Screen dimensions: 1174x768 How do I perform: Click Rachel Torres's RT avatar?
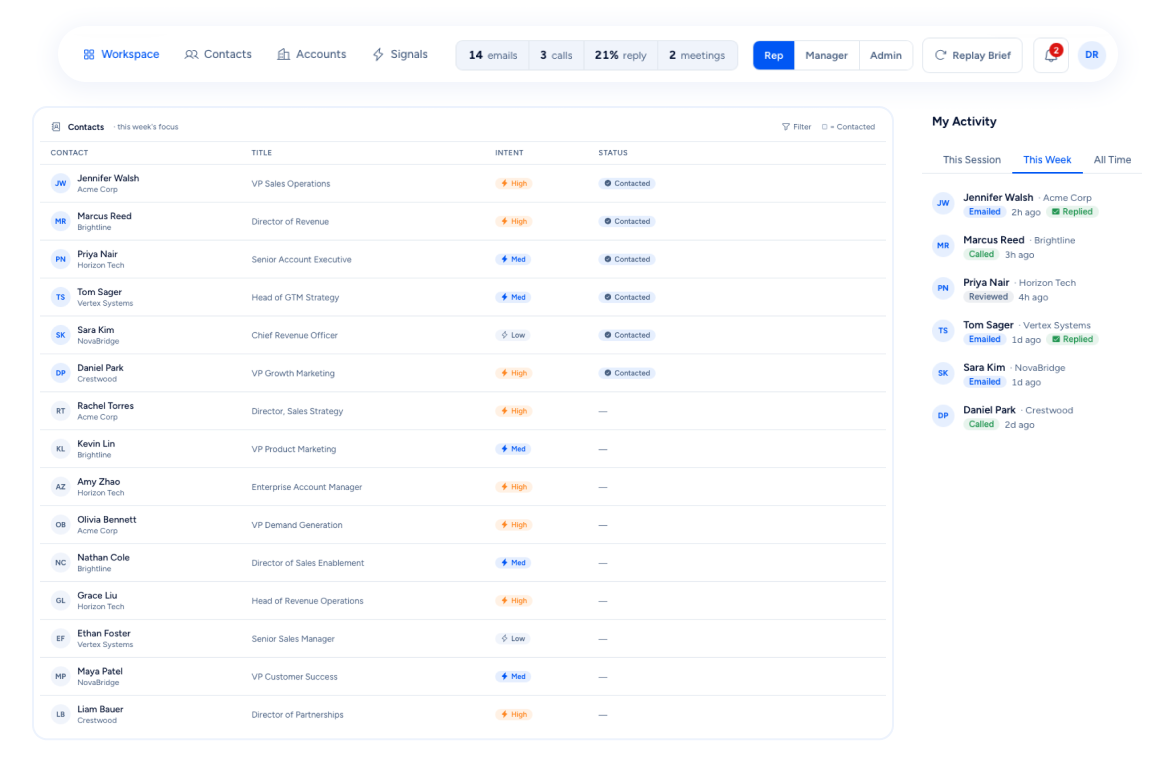61,411
